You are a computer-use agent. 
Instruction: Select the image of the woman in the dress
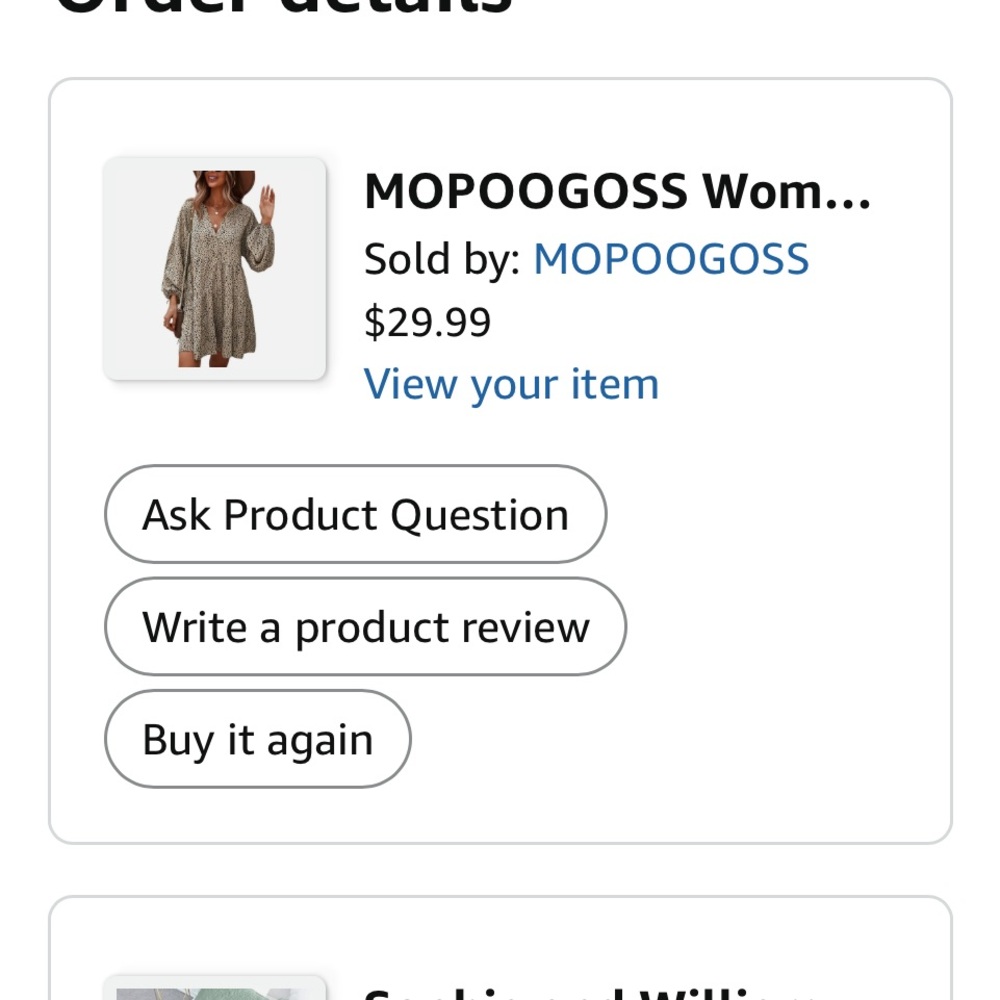point(215,268)
